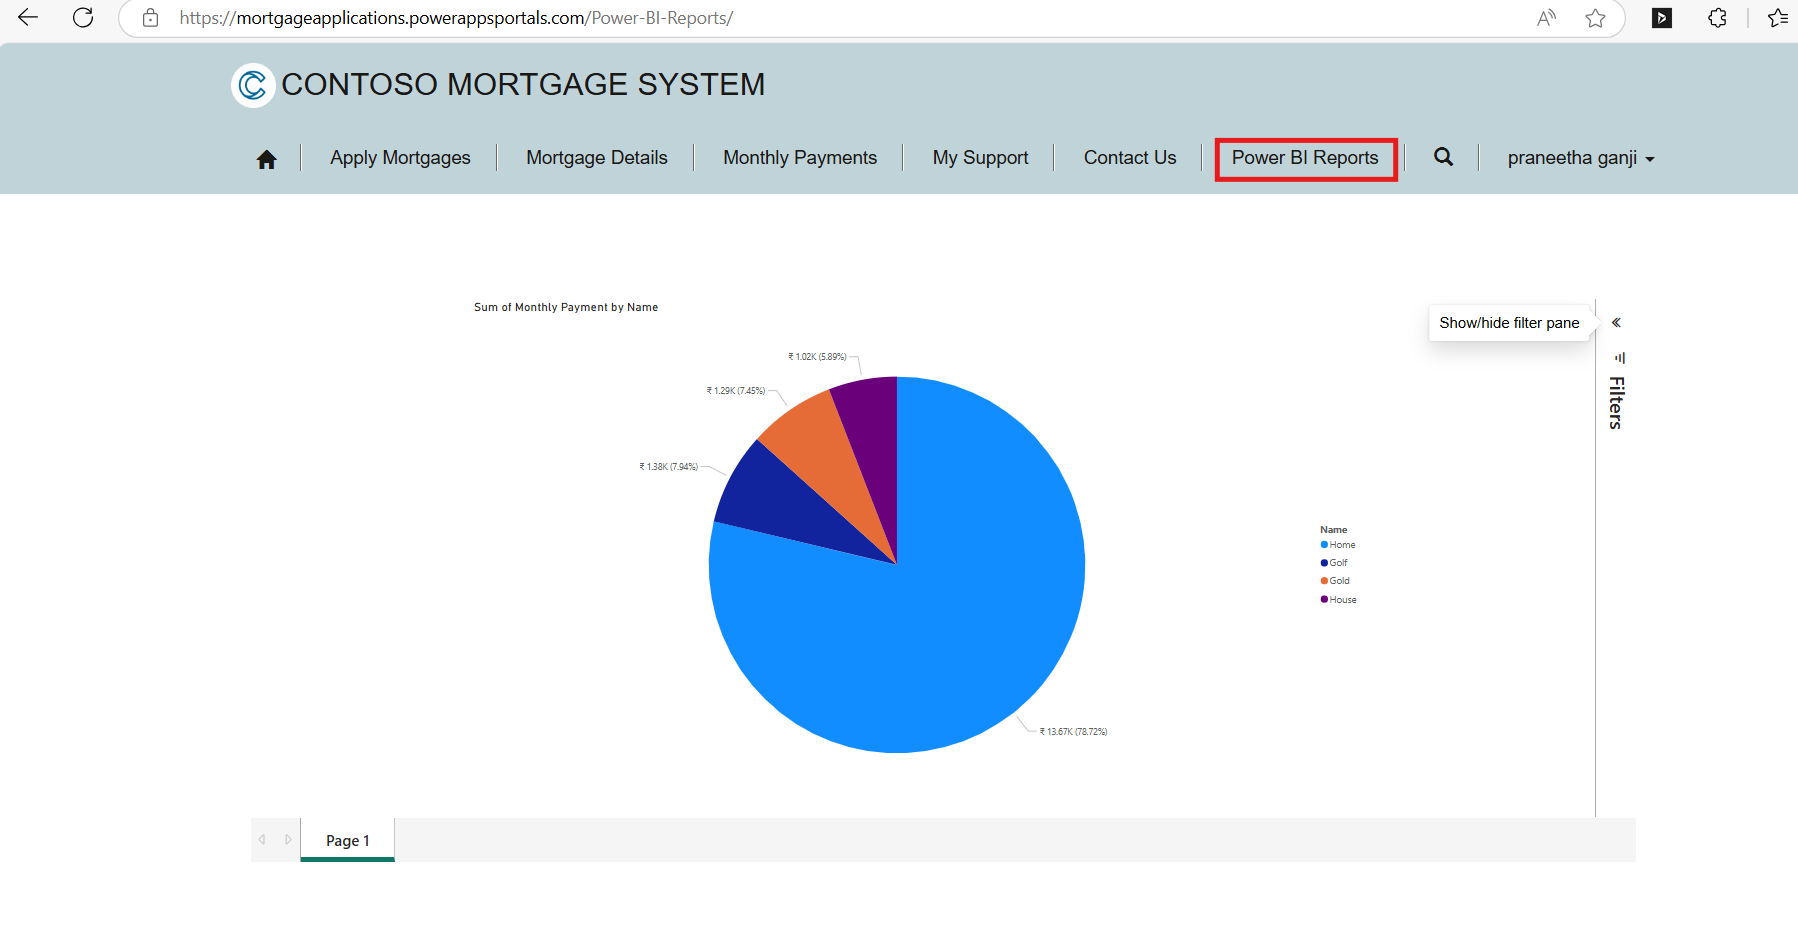Select the Page 1 report tab
The height and width of the screenshot is (941, 1798).
pyautogui.click(x=347, y=840)
